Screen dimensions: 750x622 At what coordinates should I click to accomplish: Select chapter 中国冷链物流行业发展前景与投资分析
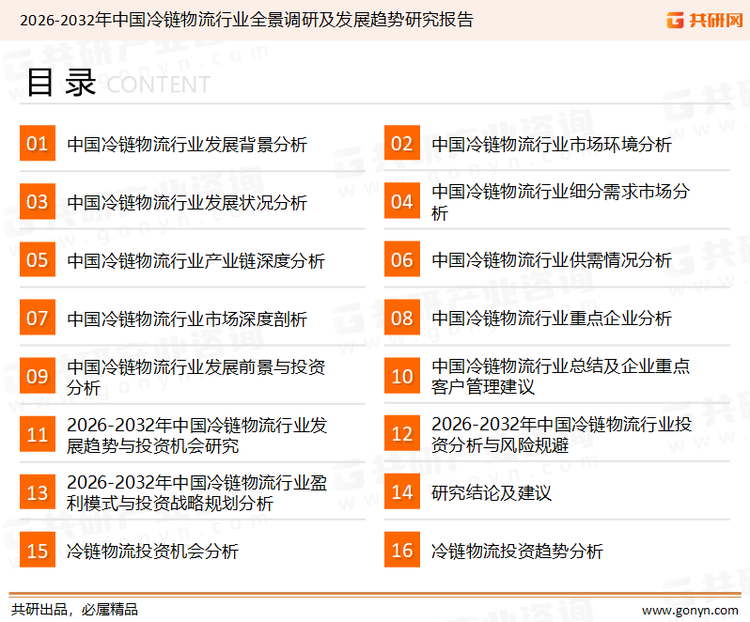coord(196,377)
